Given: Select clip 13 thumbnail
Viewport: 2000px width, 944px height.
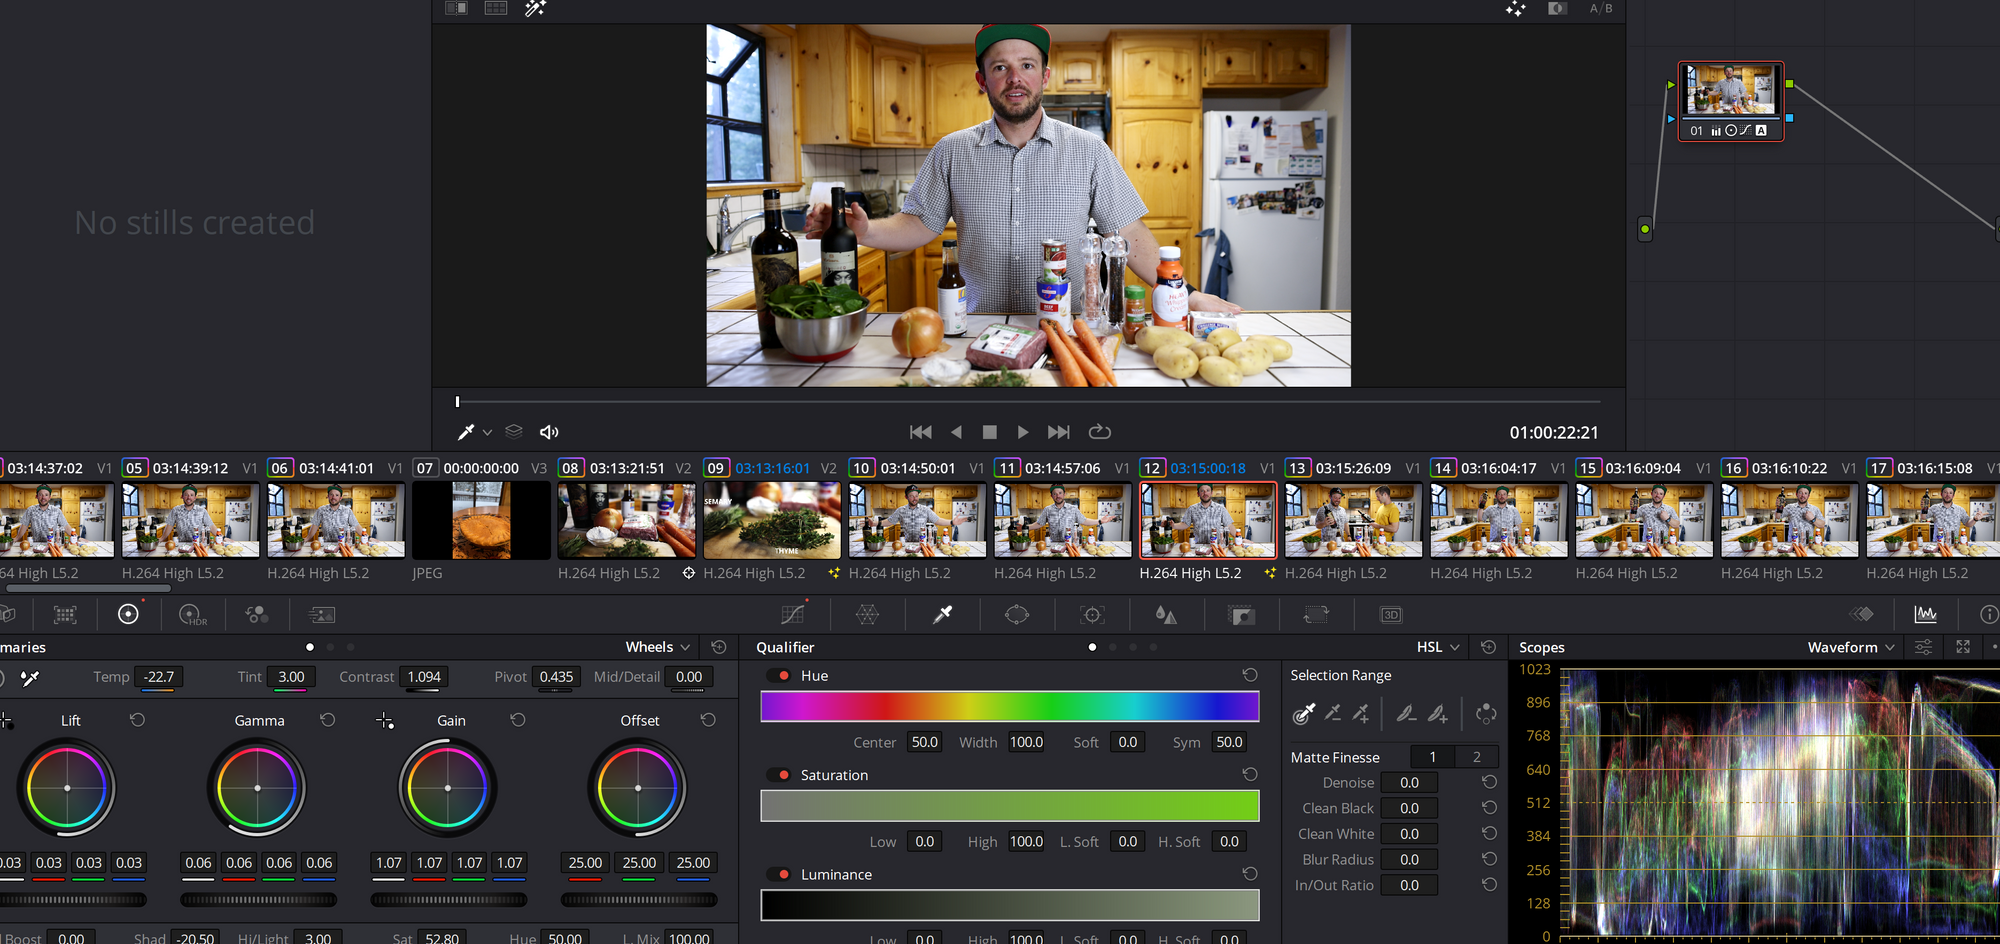Looking at the screenshot, I should pyautogui.click(x=1353, y=520).
